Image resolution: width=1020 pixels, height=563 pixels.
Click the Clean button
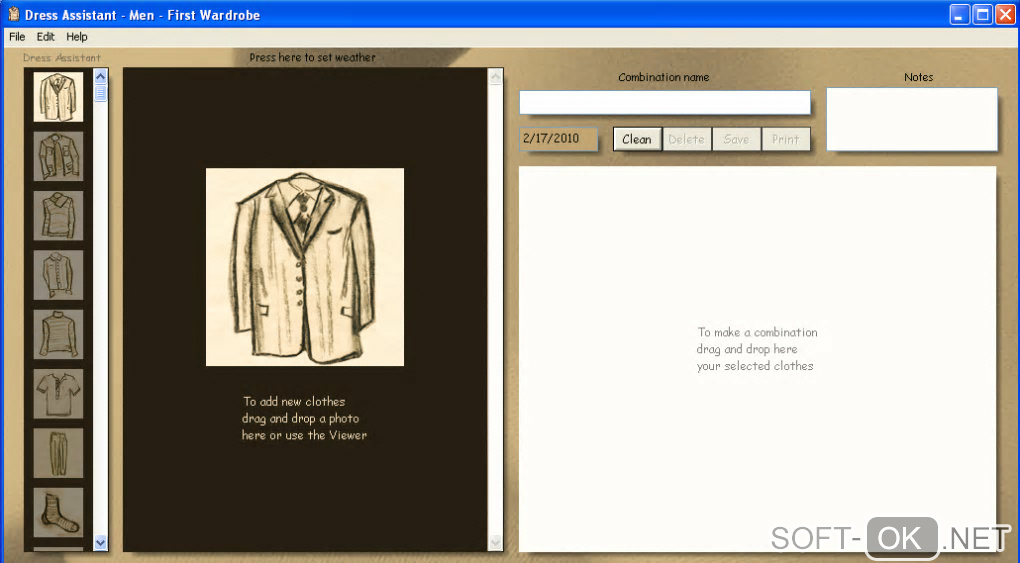pyautogui.click(x=637, y=139)
